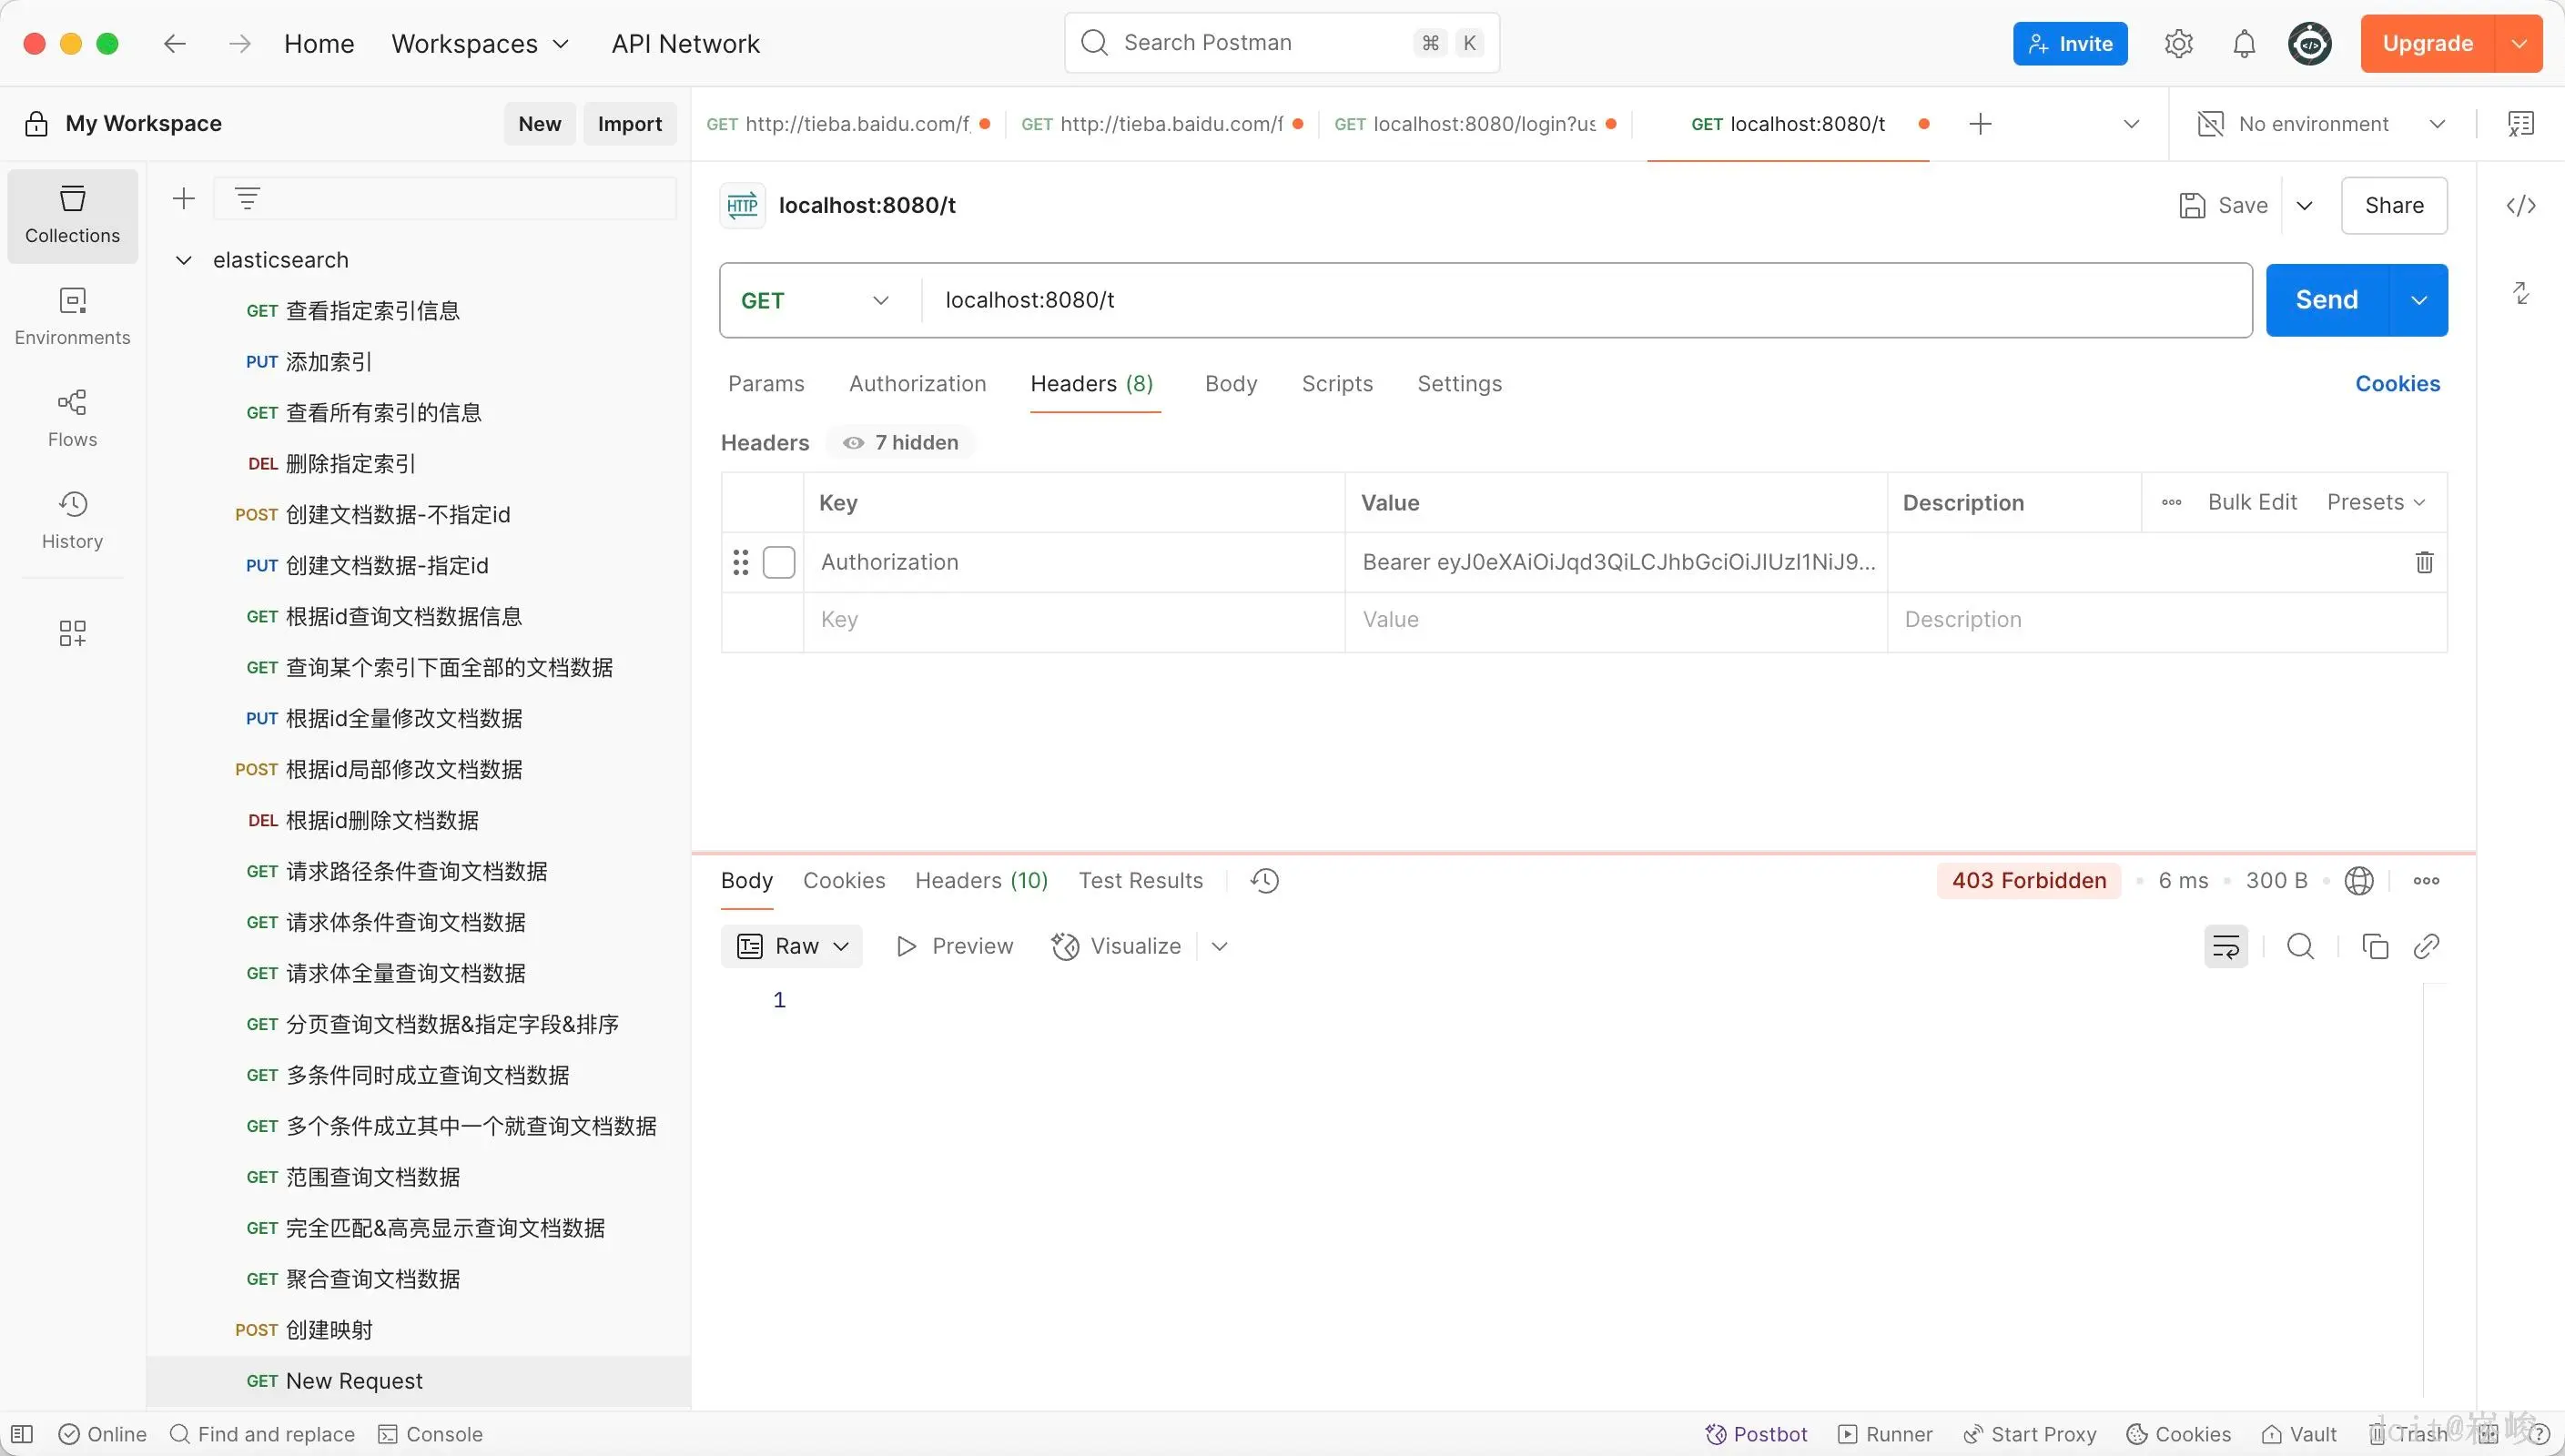Image resolution: width=2565 pixels, height=1456 pixels.
Task: Open the Raw format dropdown
Action: point(792,946)
